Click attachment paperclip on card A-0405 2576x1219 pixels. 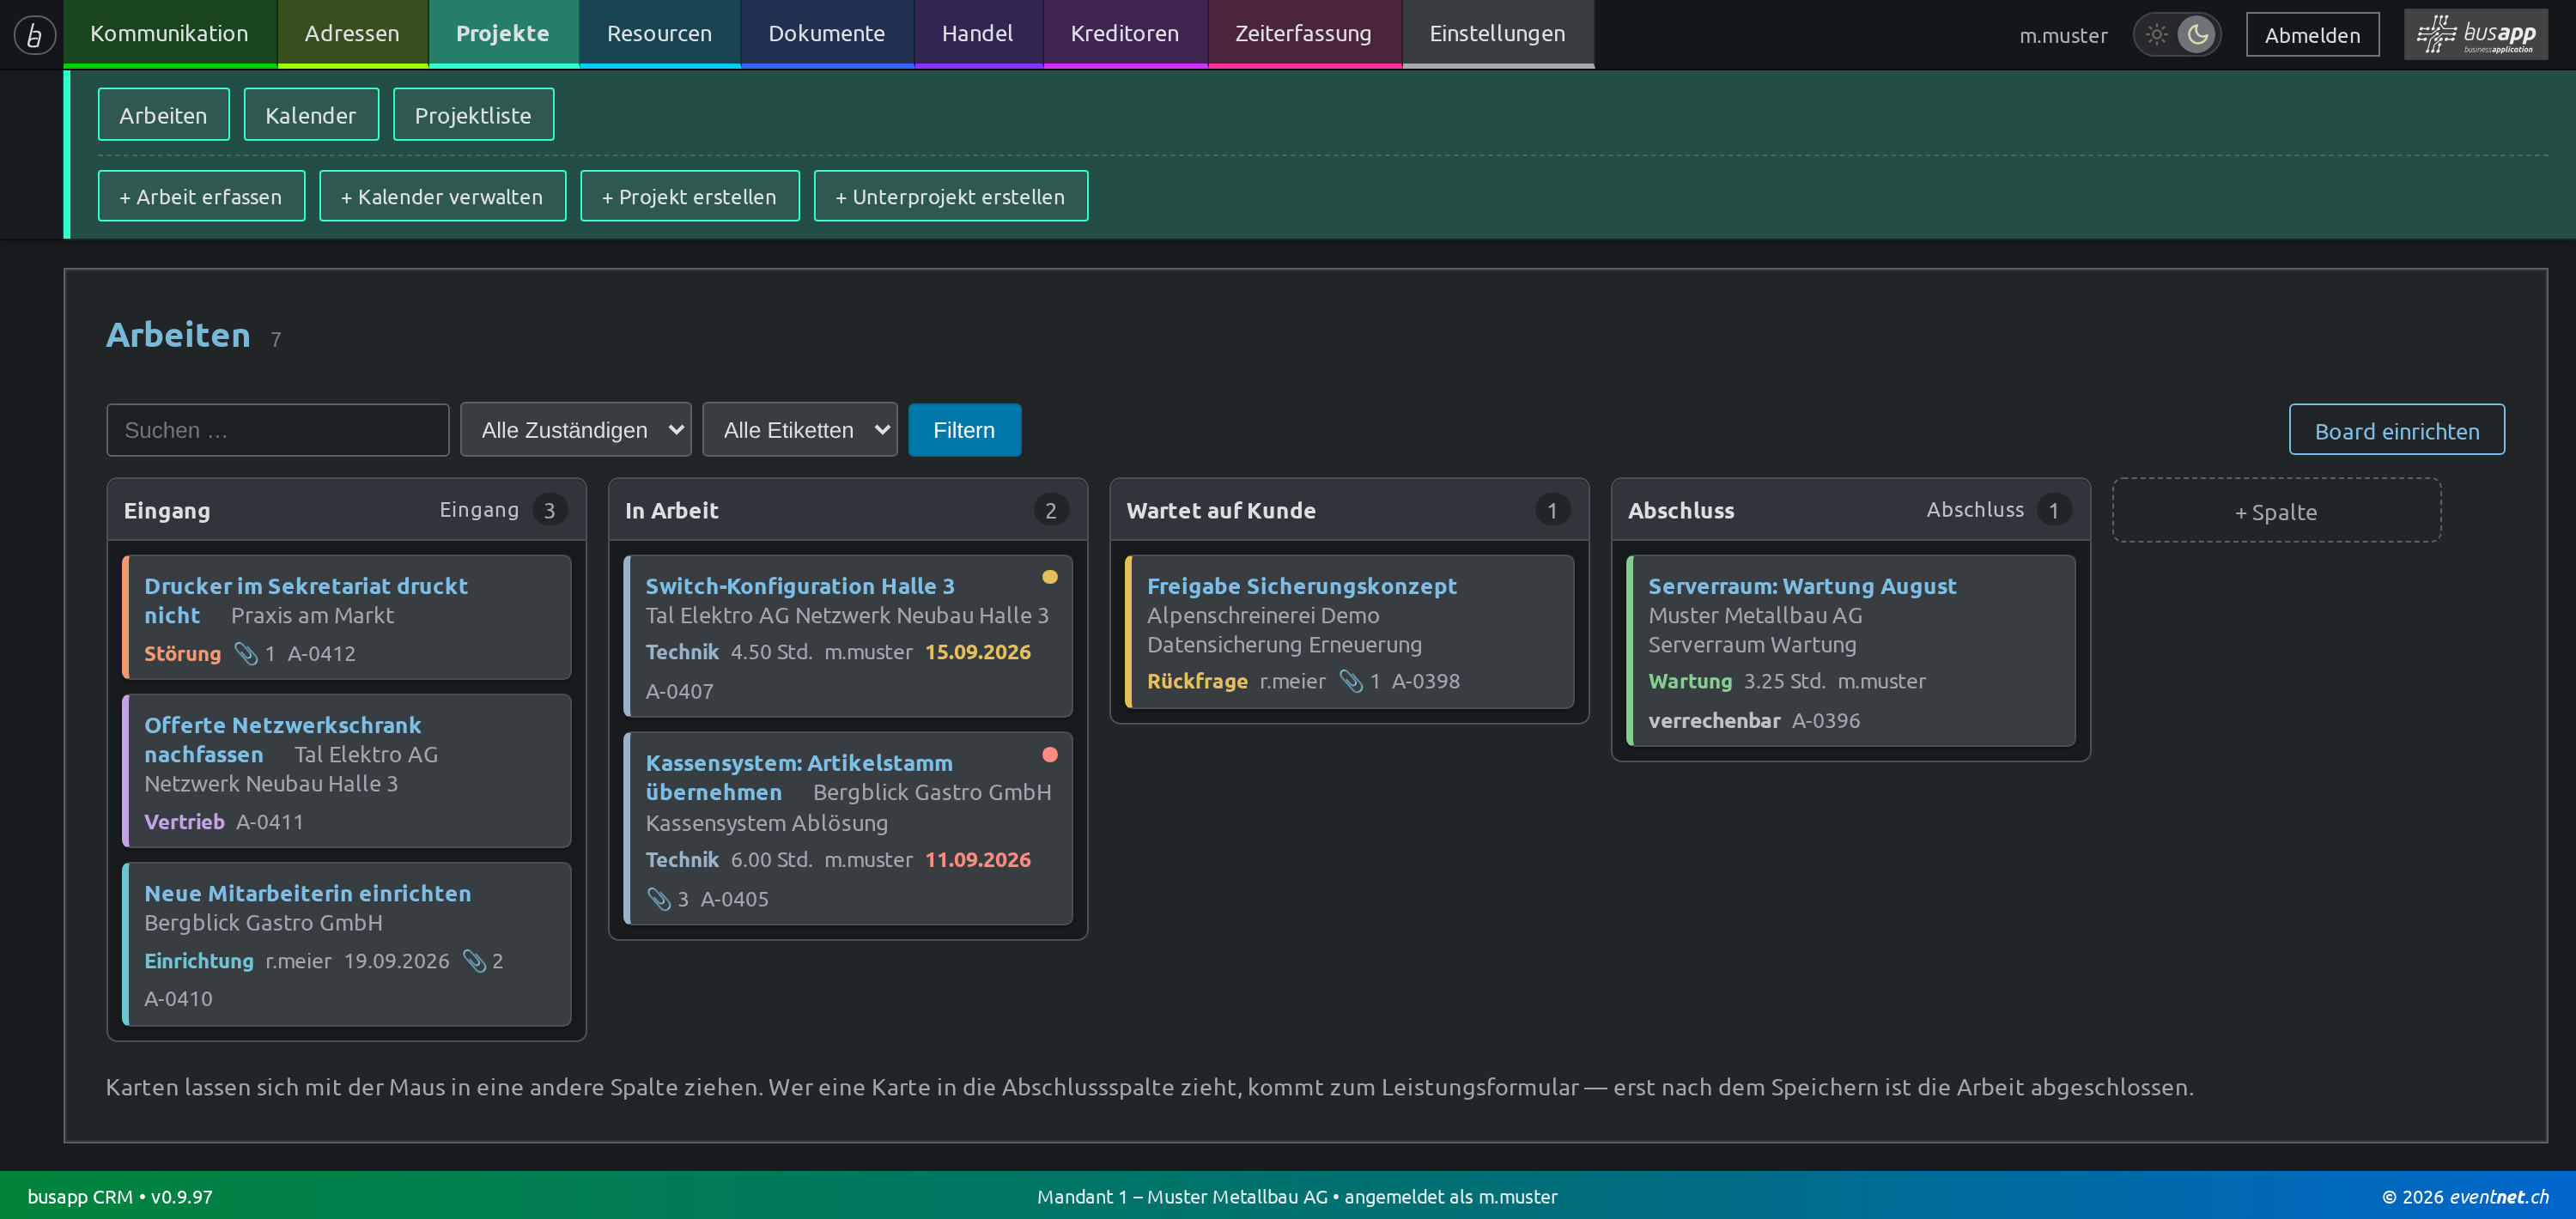click(x=659, y=899)
